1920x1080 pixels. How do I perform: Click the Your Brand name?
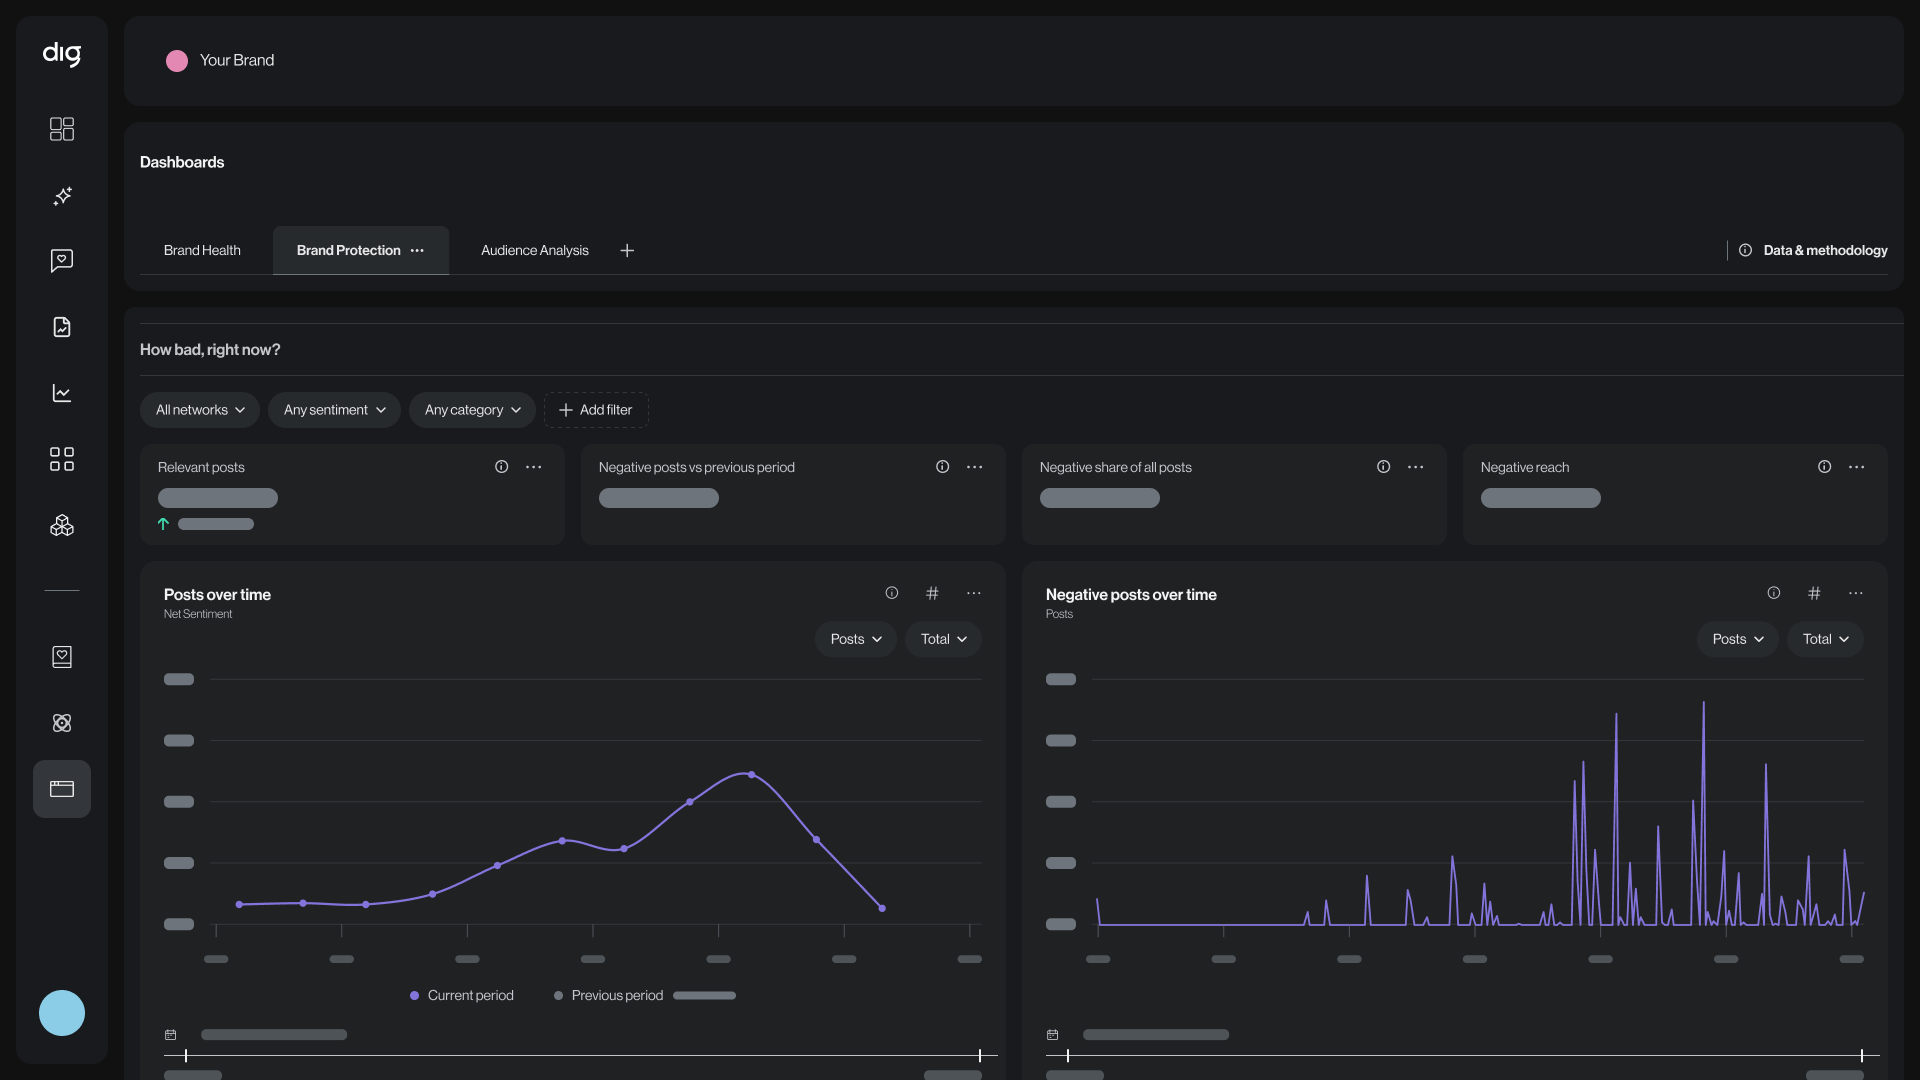pyautogui.click(x=237, y=61)
